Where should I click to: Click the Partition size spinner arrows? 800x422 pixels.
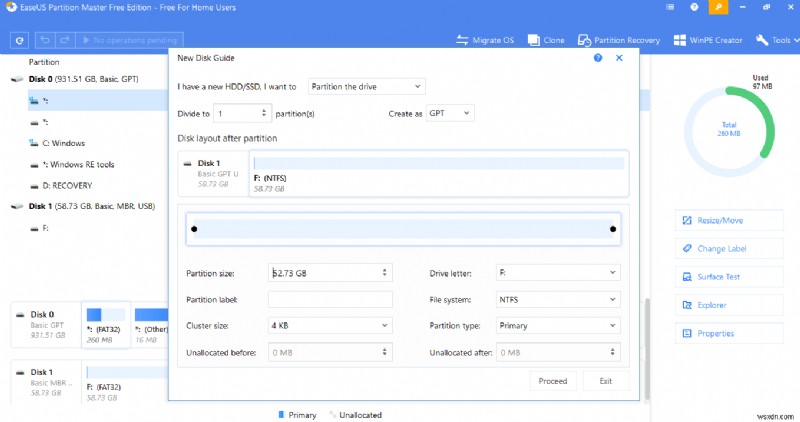[x=385, y=273]
